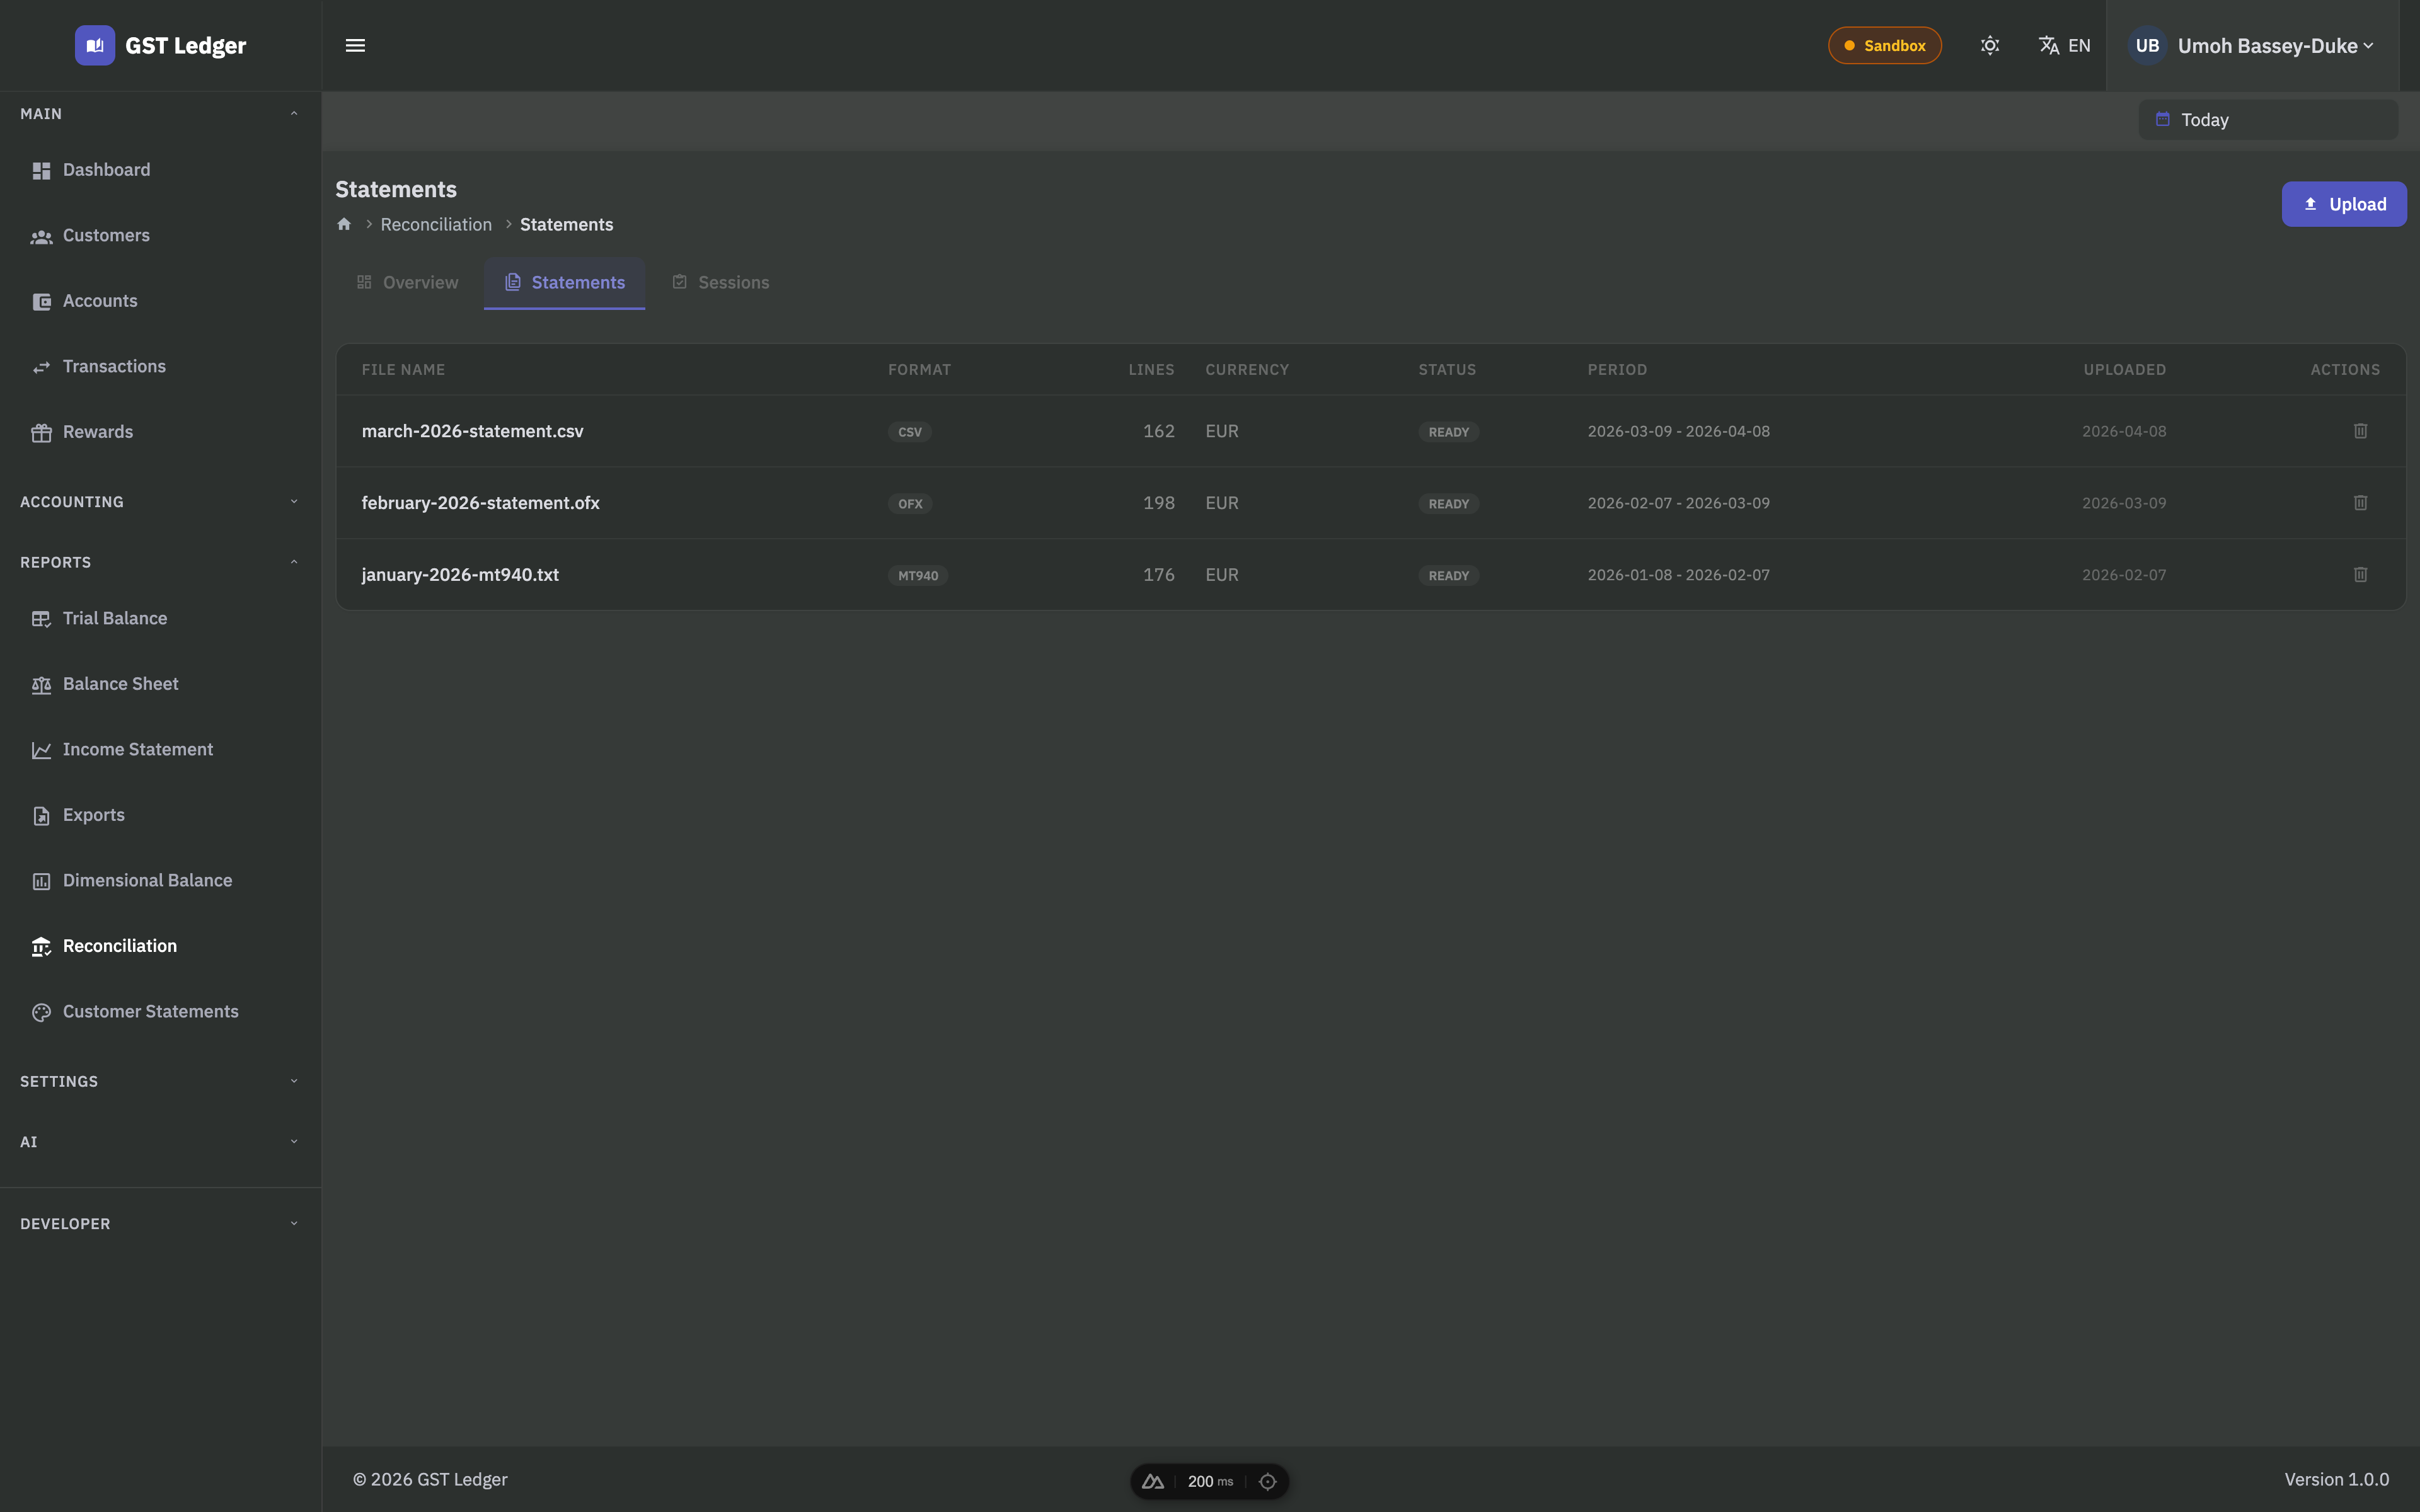Collapse the MAIN sidebar section
This screenshot has width=2420, height=1512.
(294, 114)
